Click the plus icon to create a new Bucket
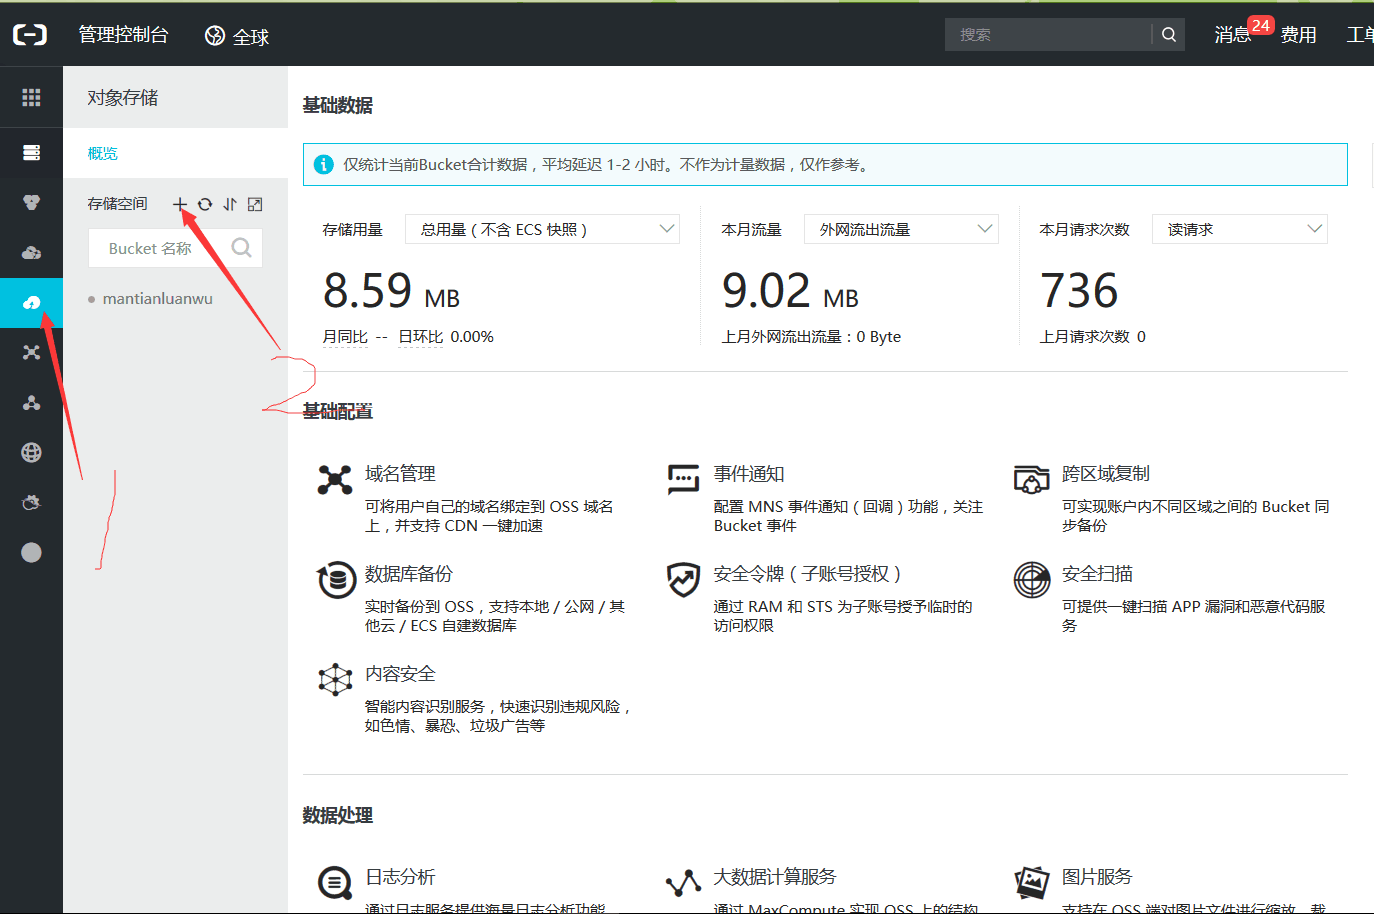1374x914 pixels. (180, 203)
